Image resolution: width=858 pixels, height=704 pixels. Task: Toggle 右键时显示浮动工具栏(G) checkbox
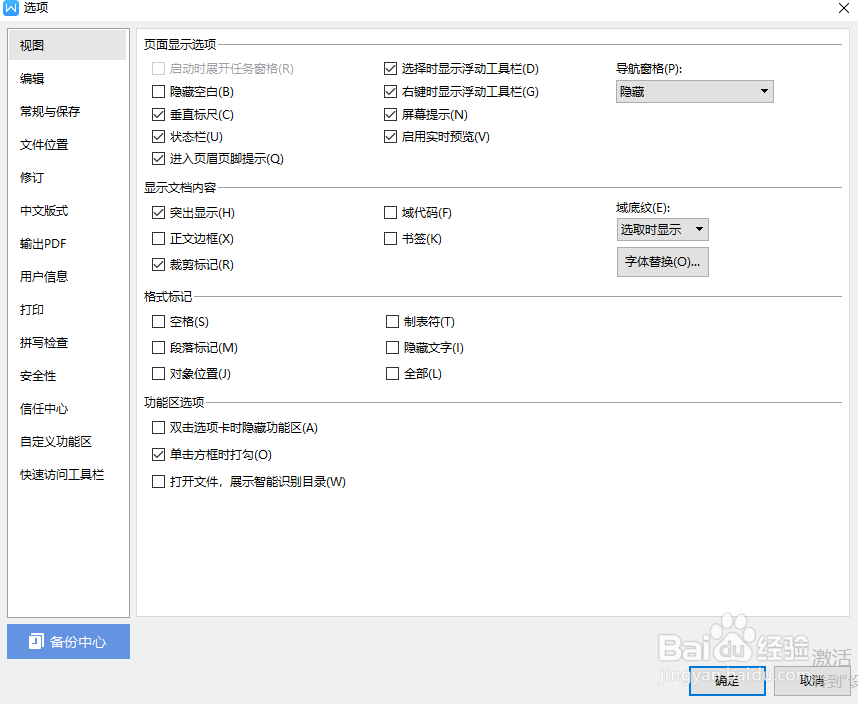click(x=390, y=91)
